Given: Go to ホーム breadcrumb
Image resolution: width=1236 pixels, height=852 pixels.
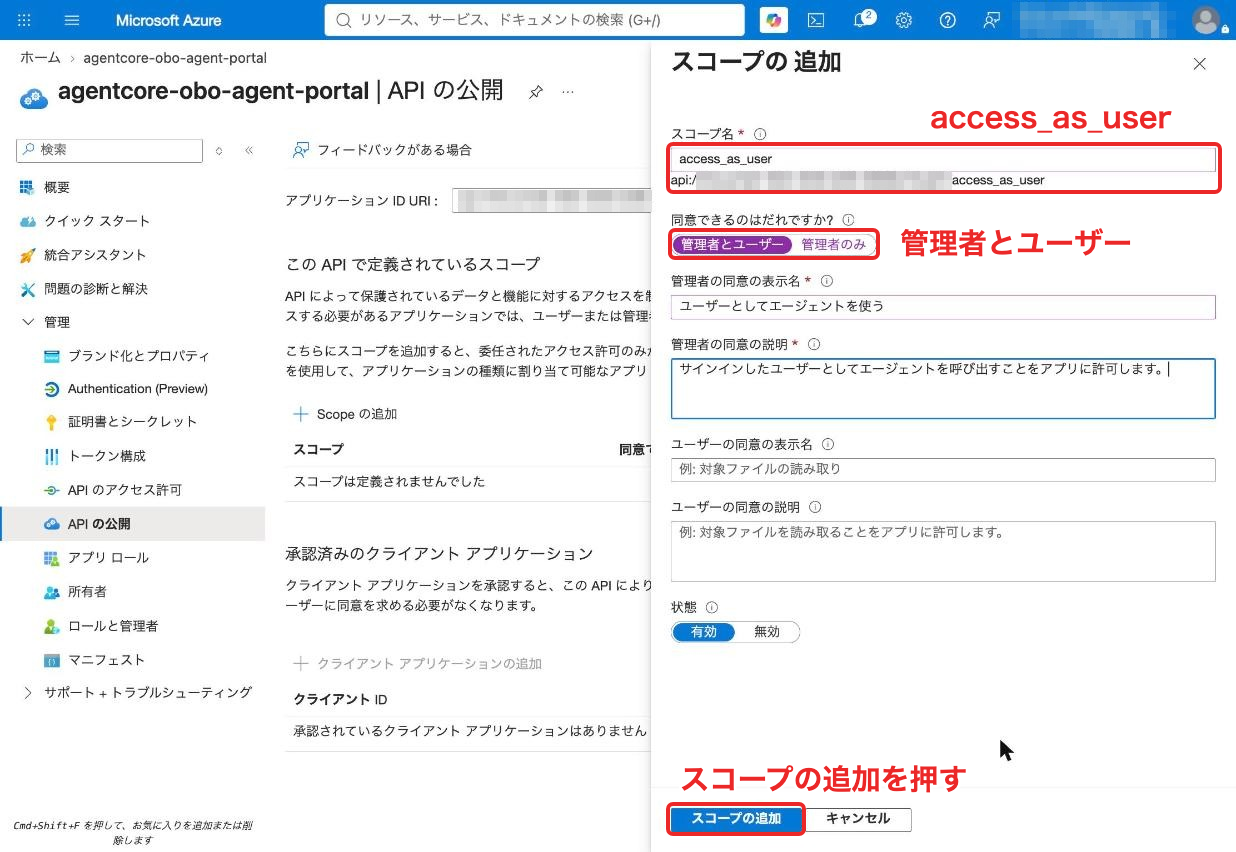Looking at the screenshot, I should point(40,58).
